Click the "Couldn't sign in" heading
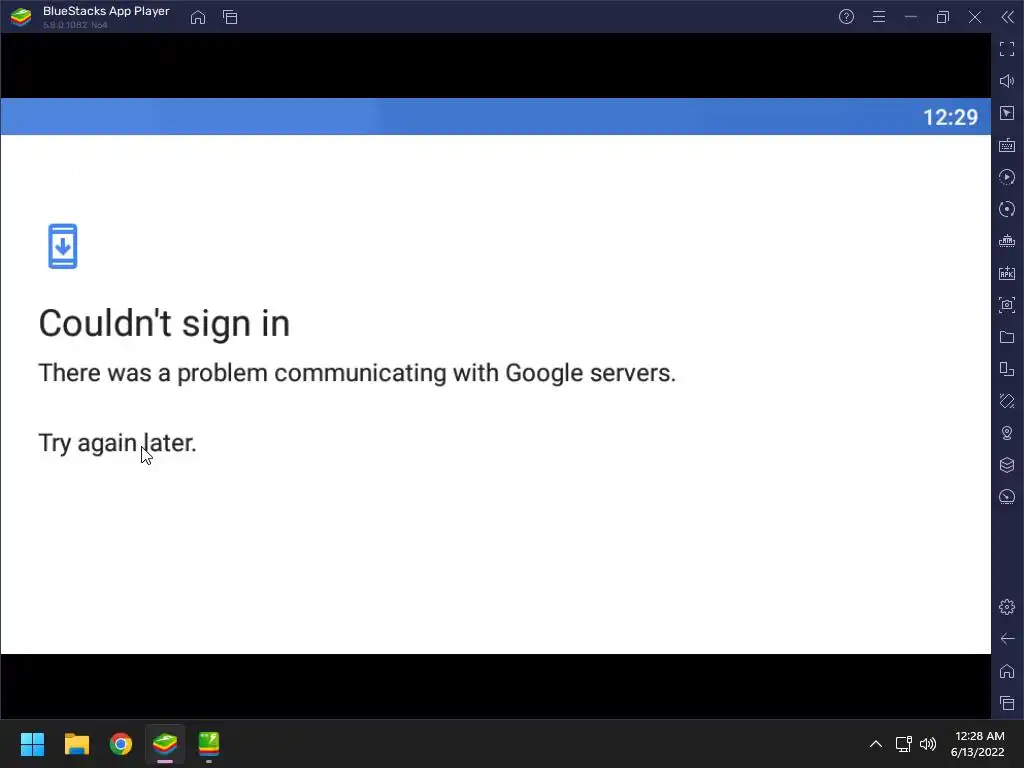 pos(164,323)
